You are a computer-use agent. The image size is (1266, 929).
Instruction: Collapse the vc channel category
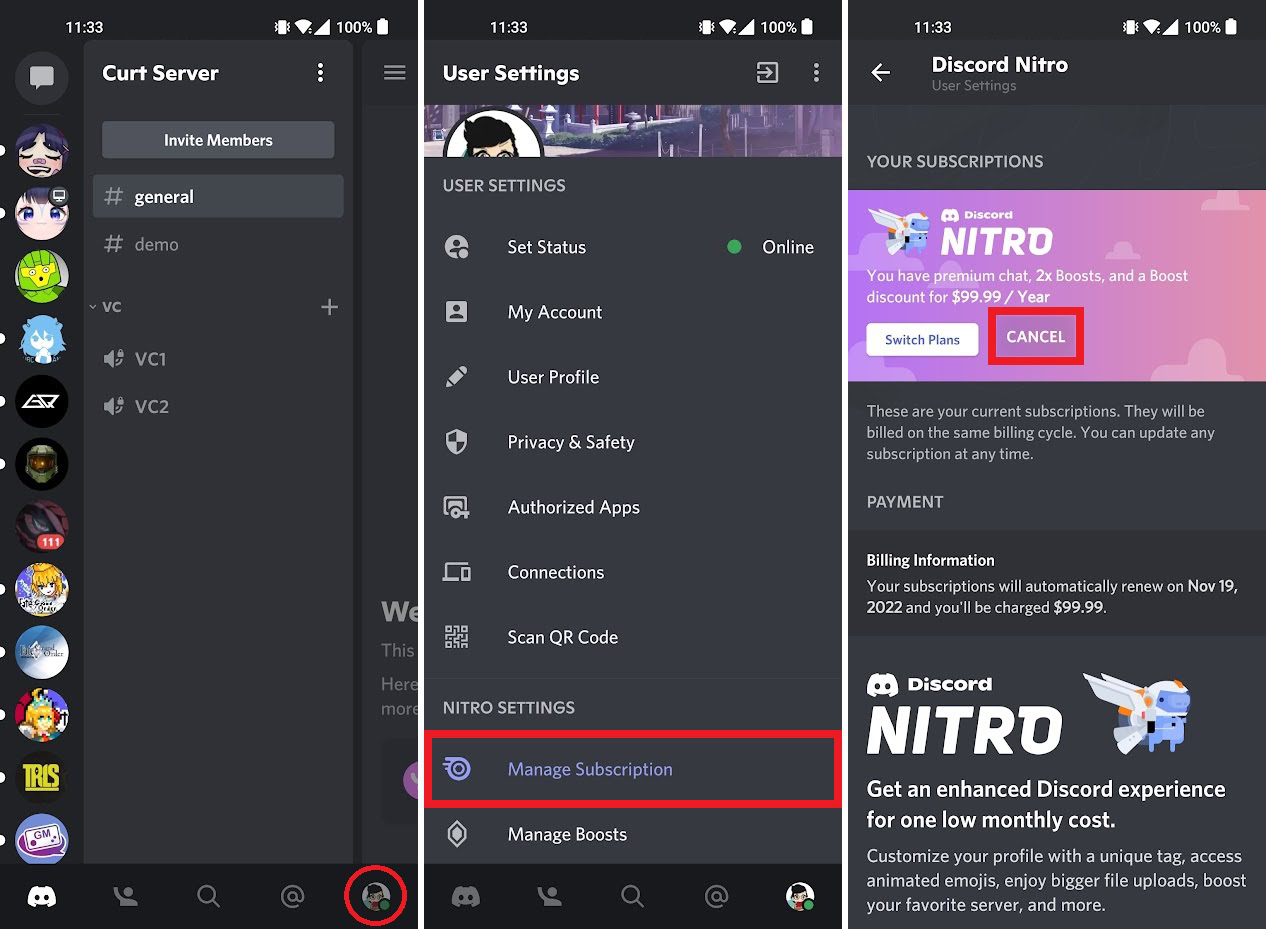point(105,307)
